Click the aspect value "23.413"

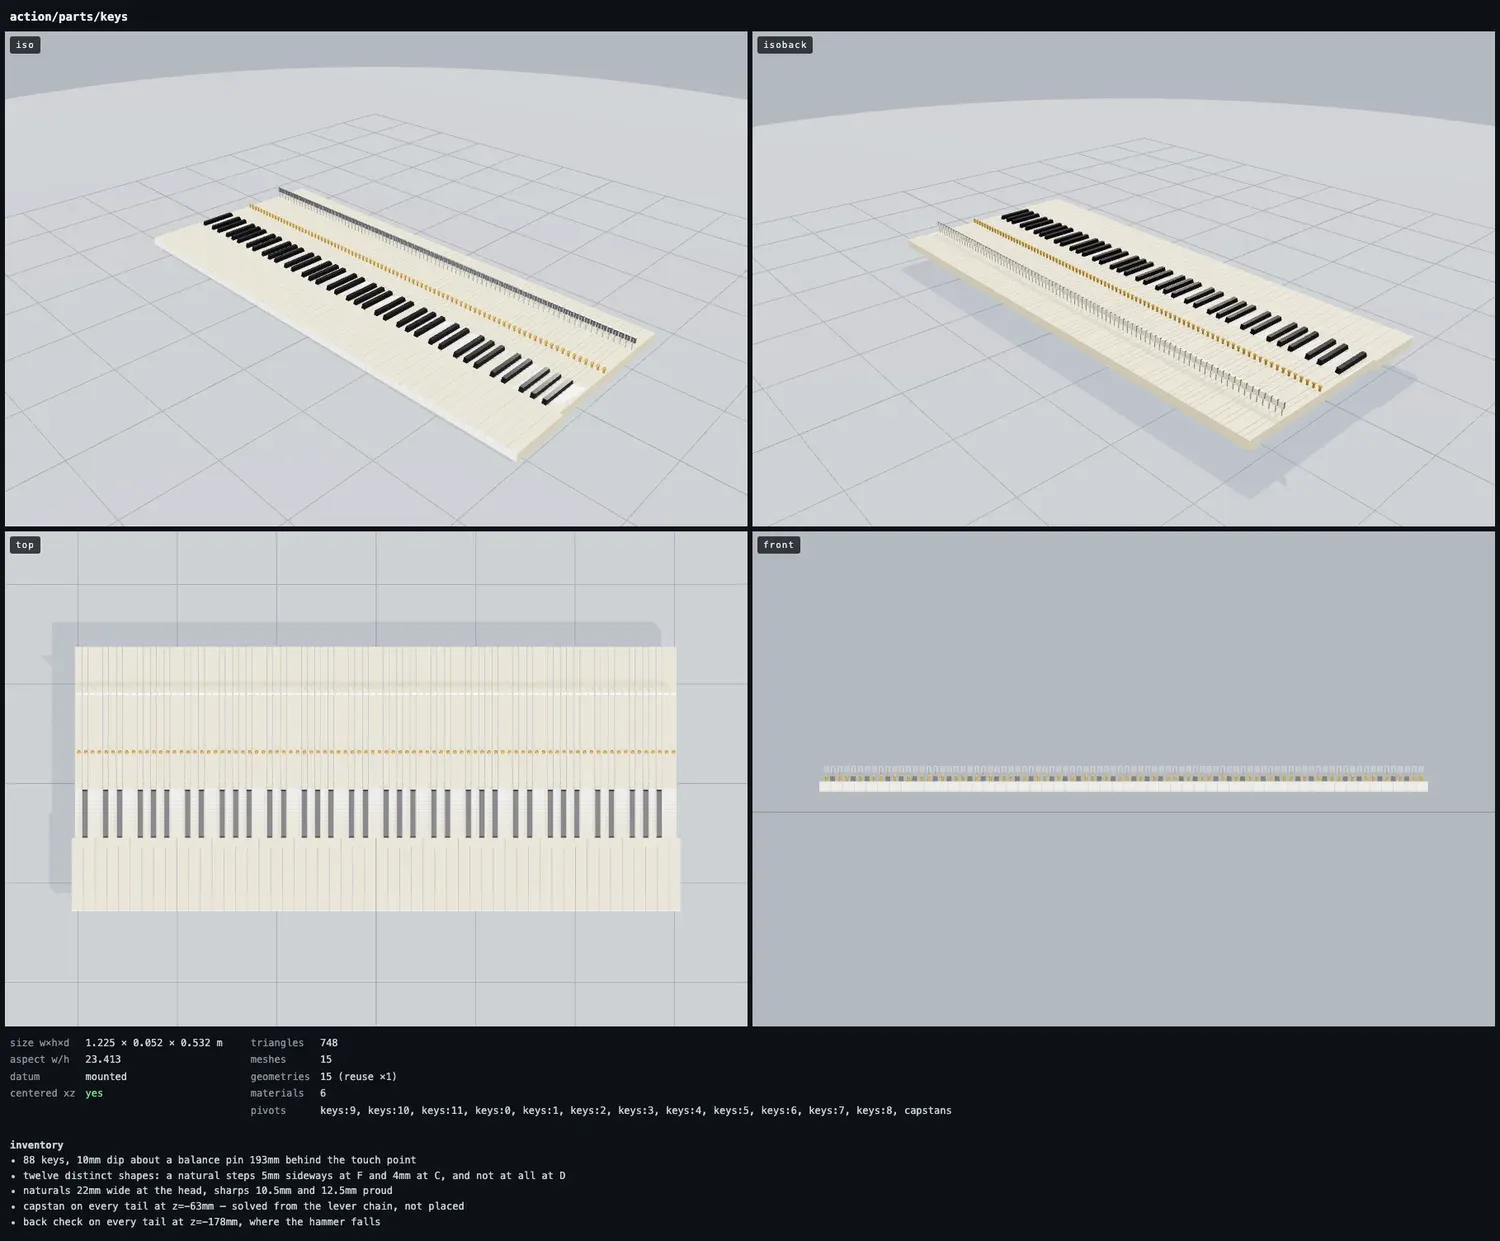(x=103, y=1060)
